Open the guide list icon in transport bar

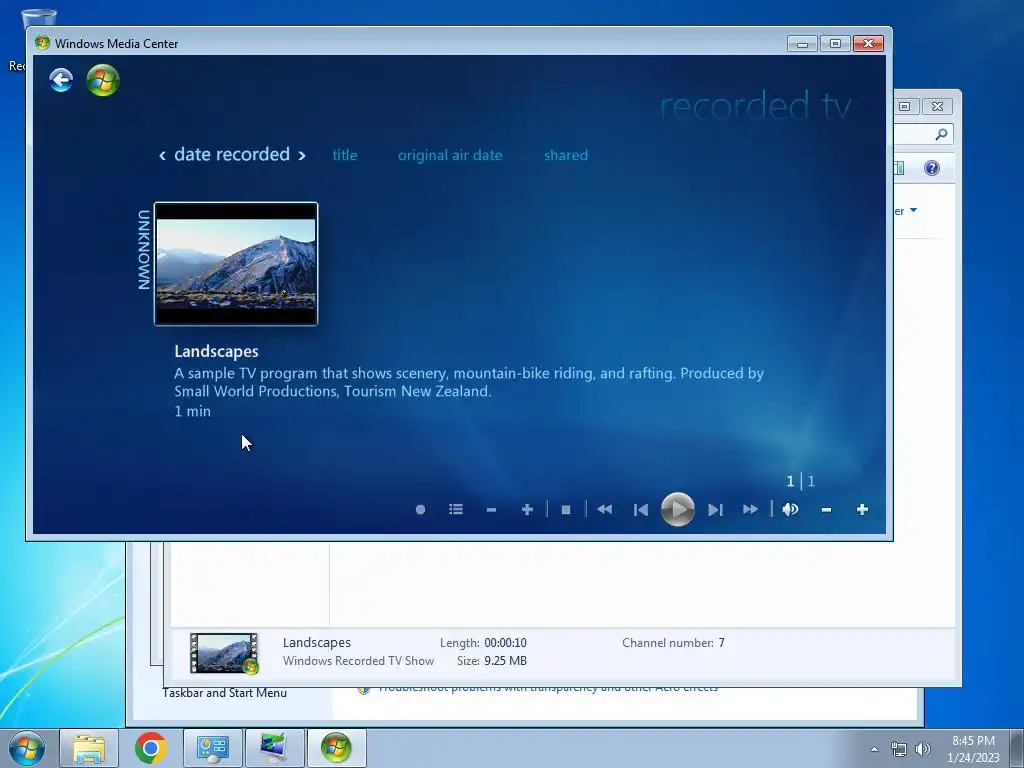[x=456, y=509]
